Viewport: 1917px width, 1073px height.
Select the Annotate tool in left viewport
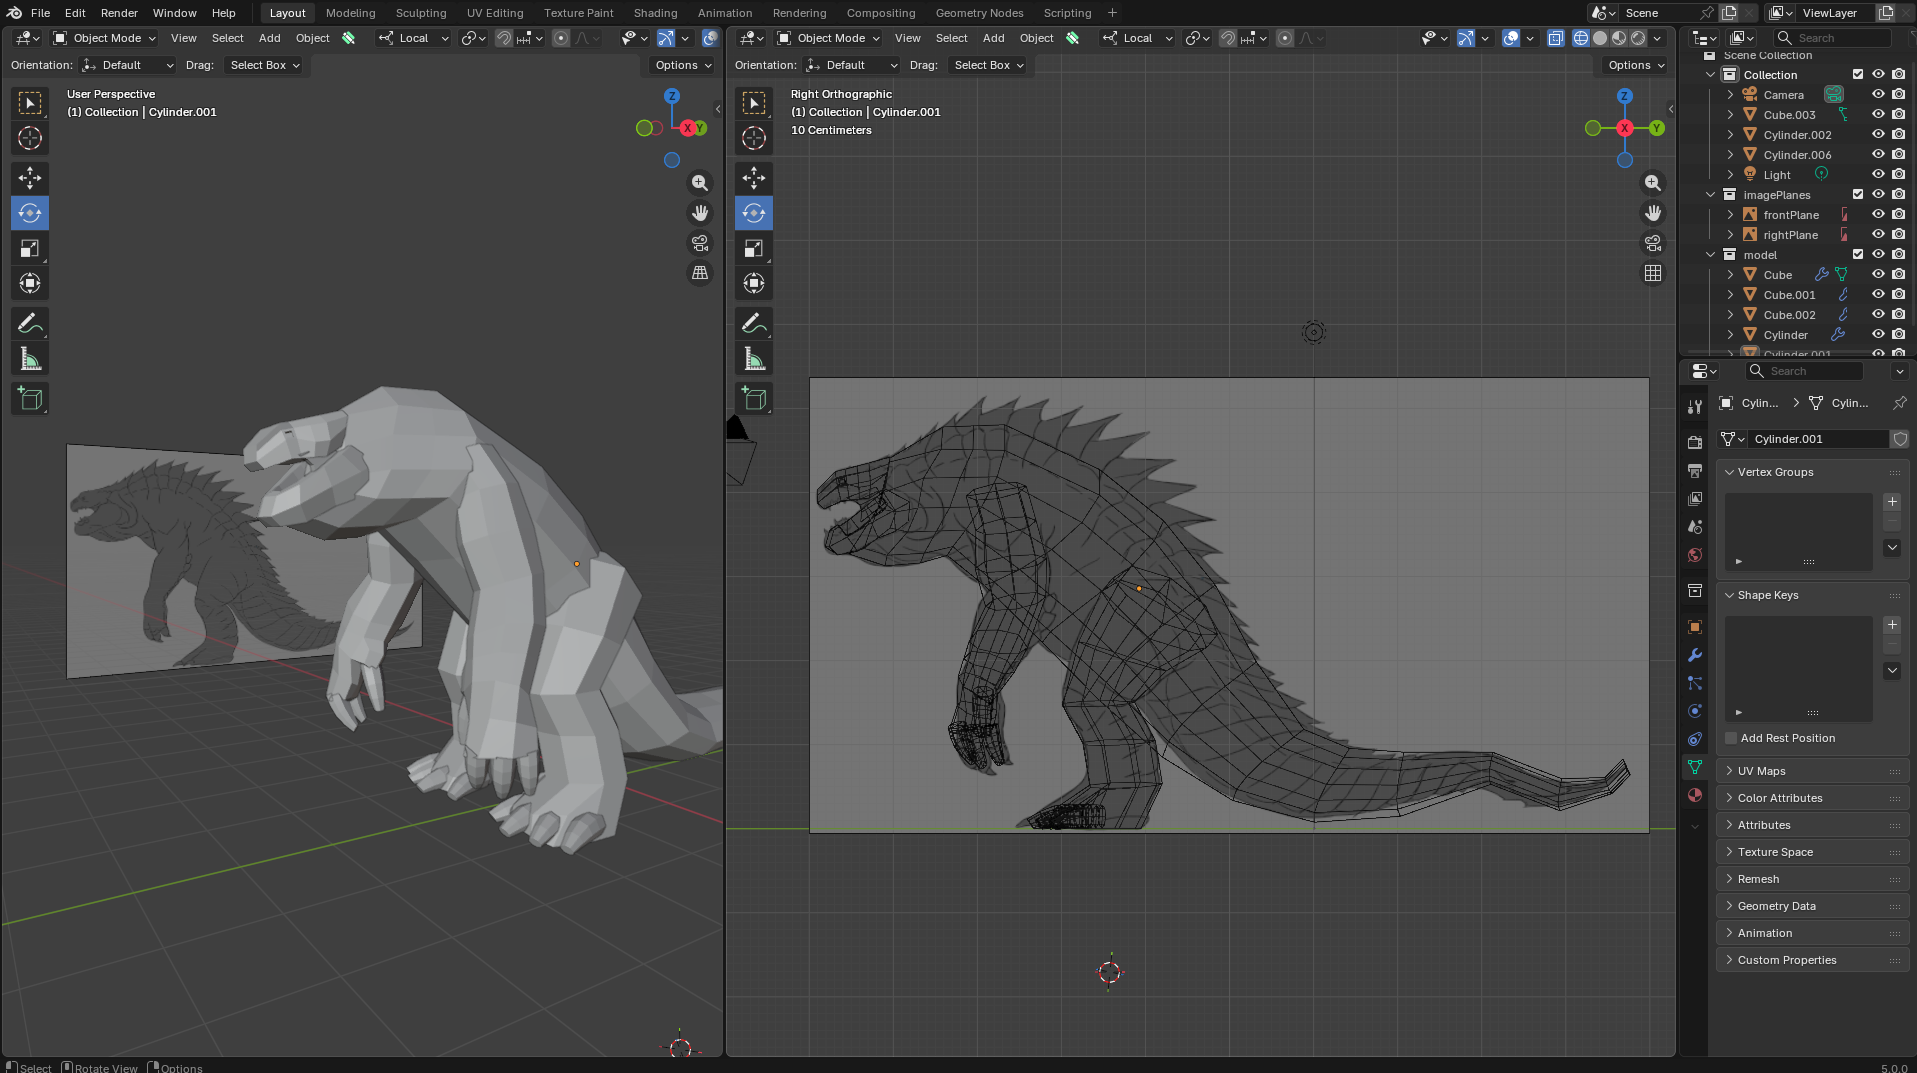pos(30,324)
